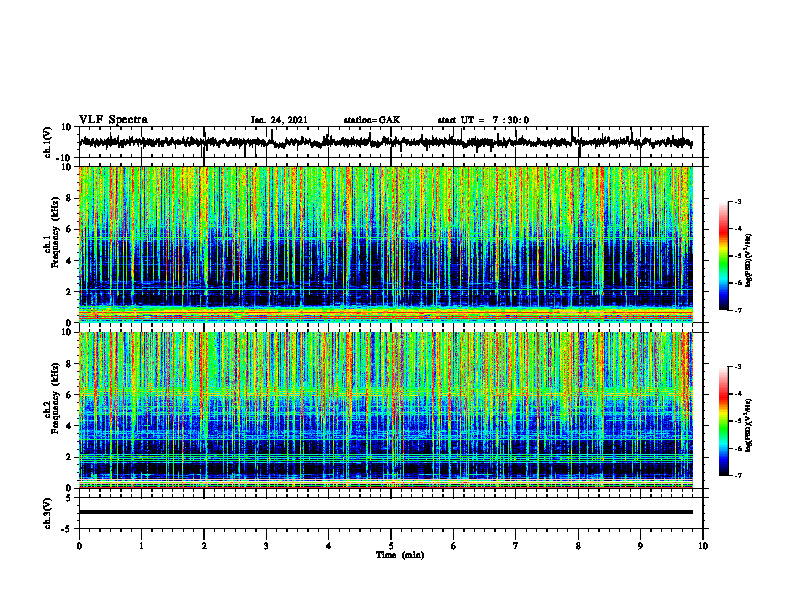The height and width of the screenshot is (612, 792).
Task: Click the ch.1 colorbar "log(PSD)" units label
Action: [749, 261]
